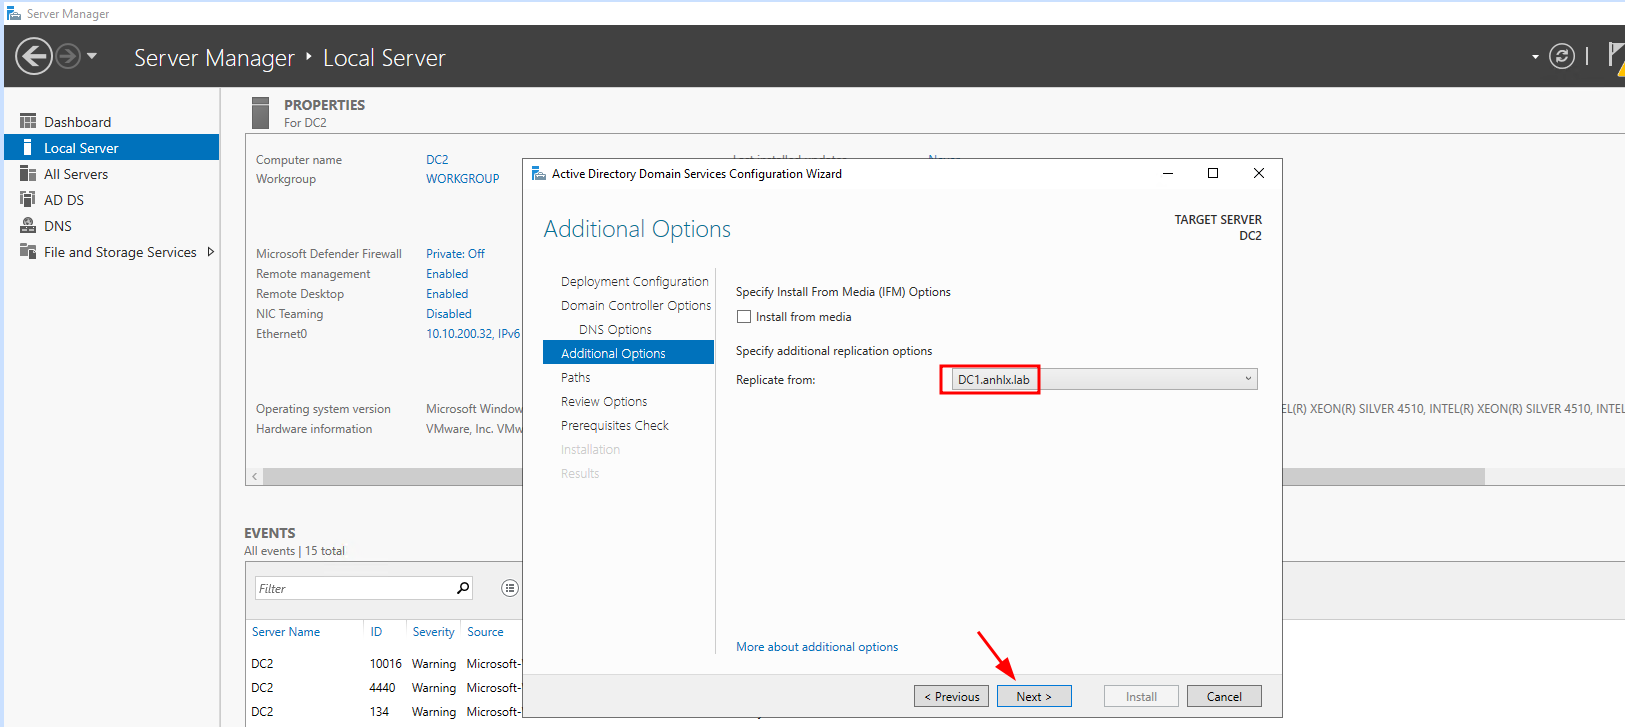Click into the events Filter field

[x=352, y=588]
